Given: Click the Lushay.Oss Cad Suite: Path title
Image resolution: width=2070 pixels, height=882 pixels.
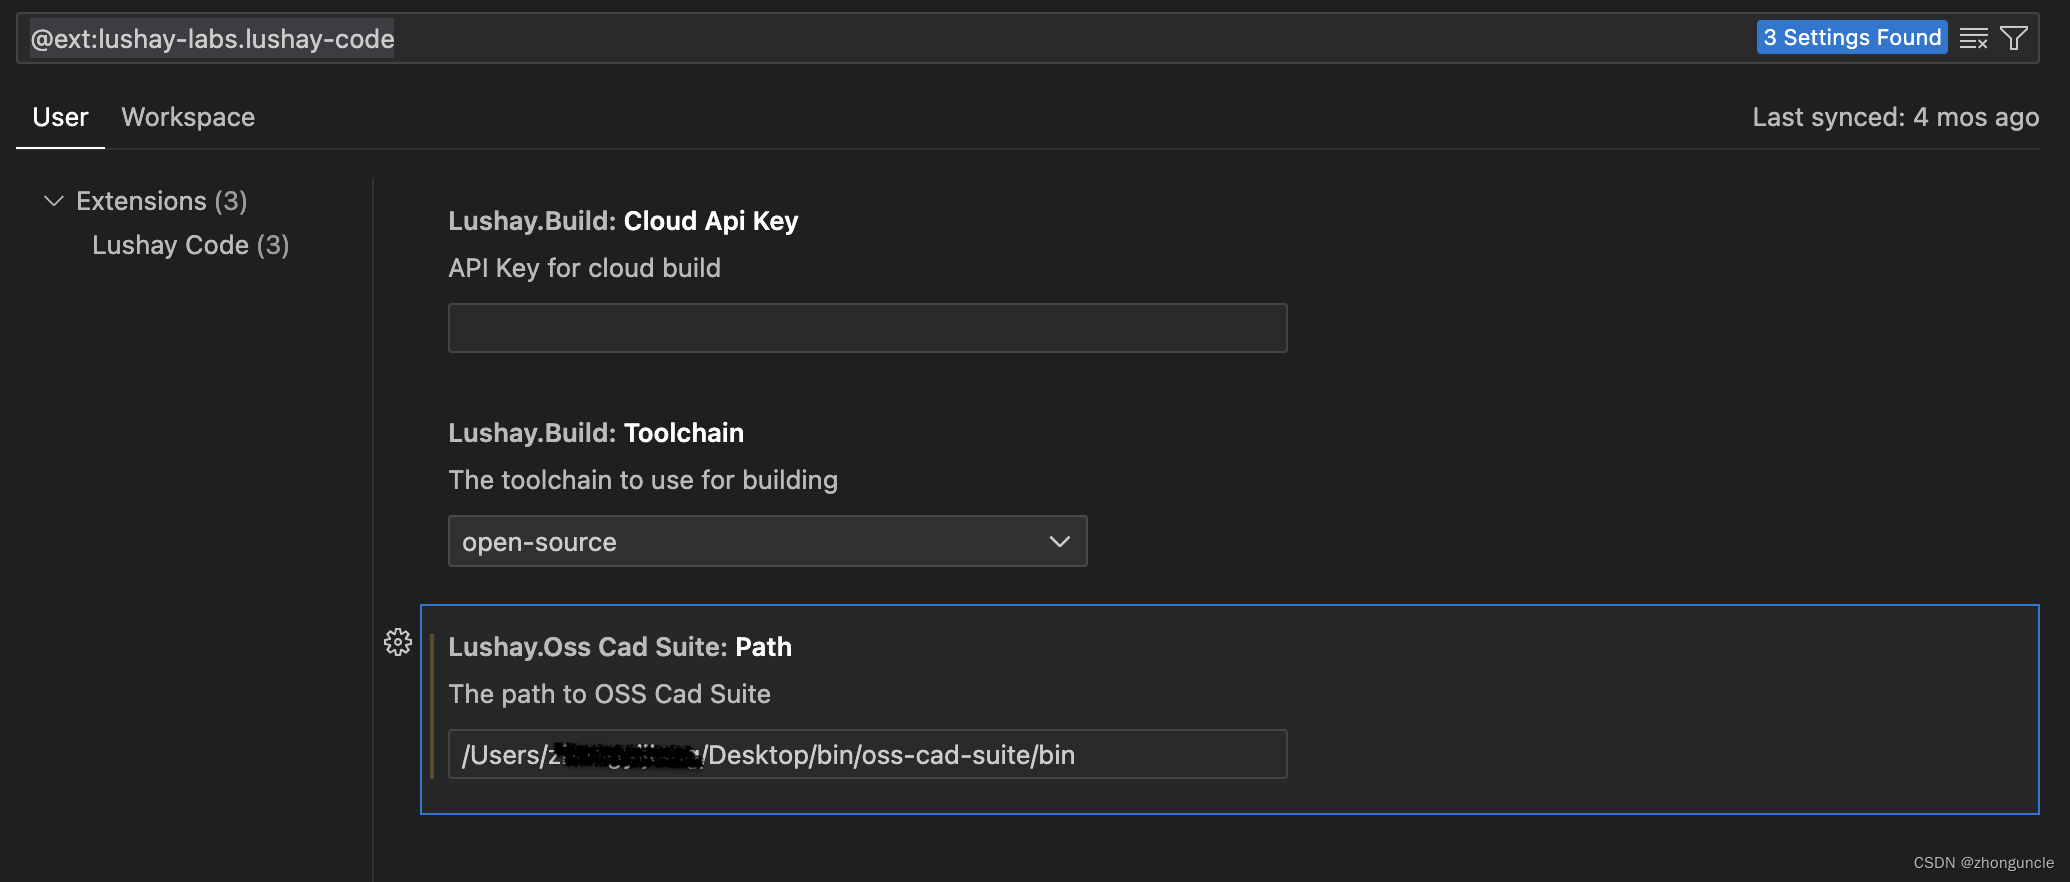Looking at the screenshot, I should [620, 647].
